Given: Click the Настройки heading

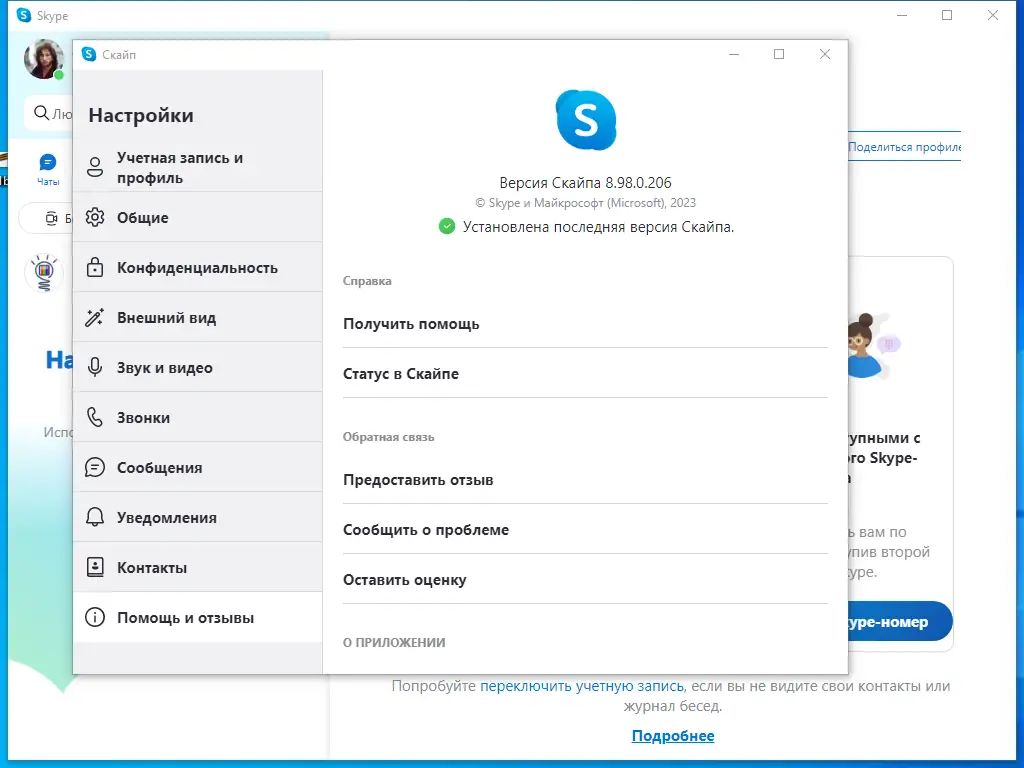Looking at the screenshot, I should [141, 116].
